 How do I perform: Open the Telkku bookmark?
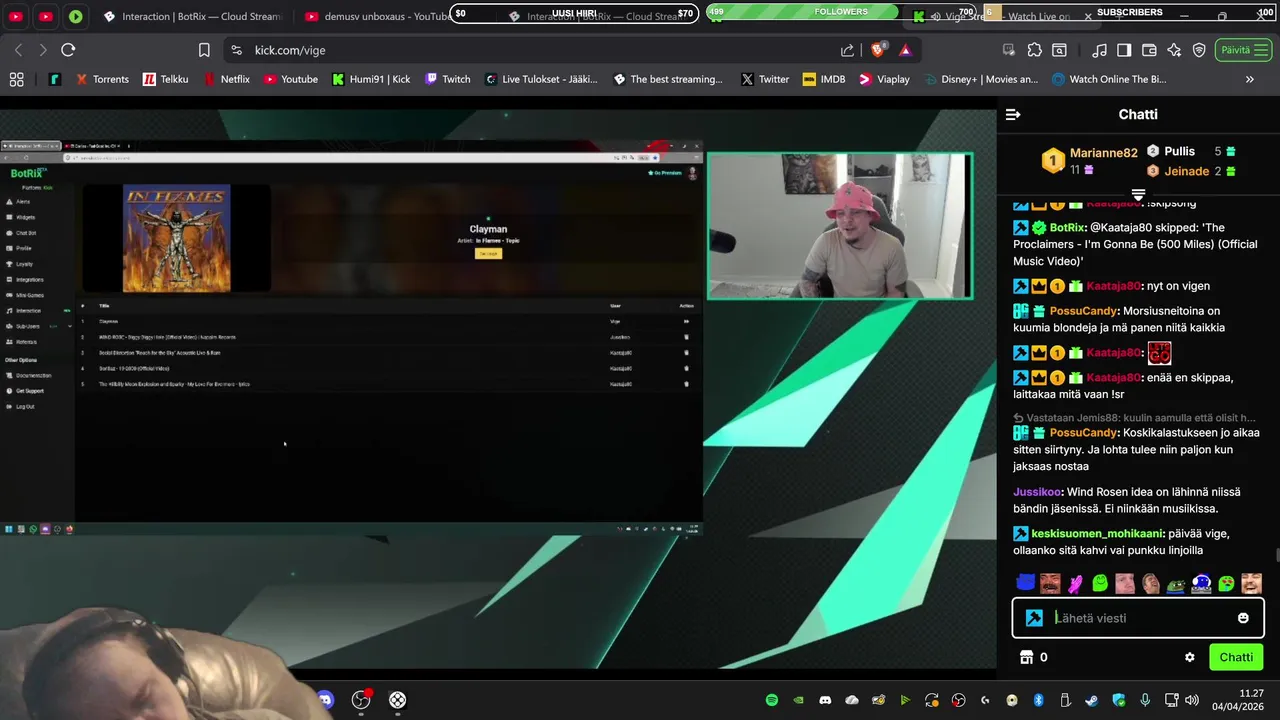point(165,79)
